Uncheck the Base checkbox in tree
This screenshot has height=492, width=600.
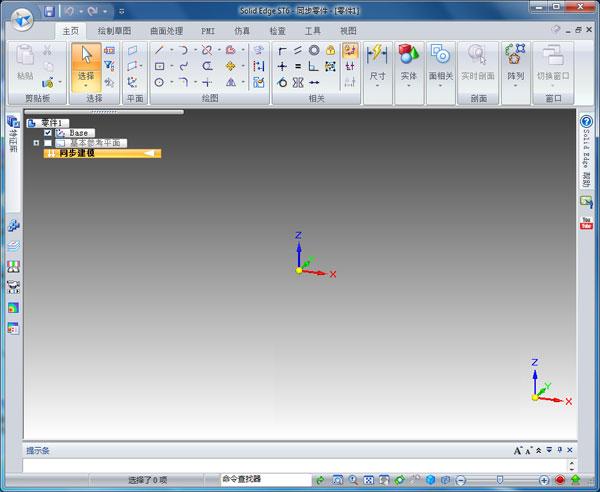47,133
